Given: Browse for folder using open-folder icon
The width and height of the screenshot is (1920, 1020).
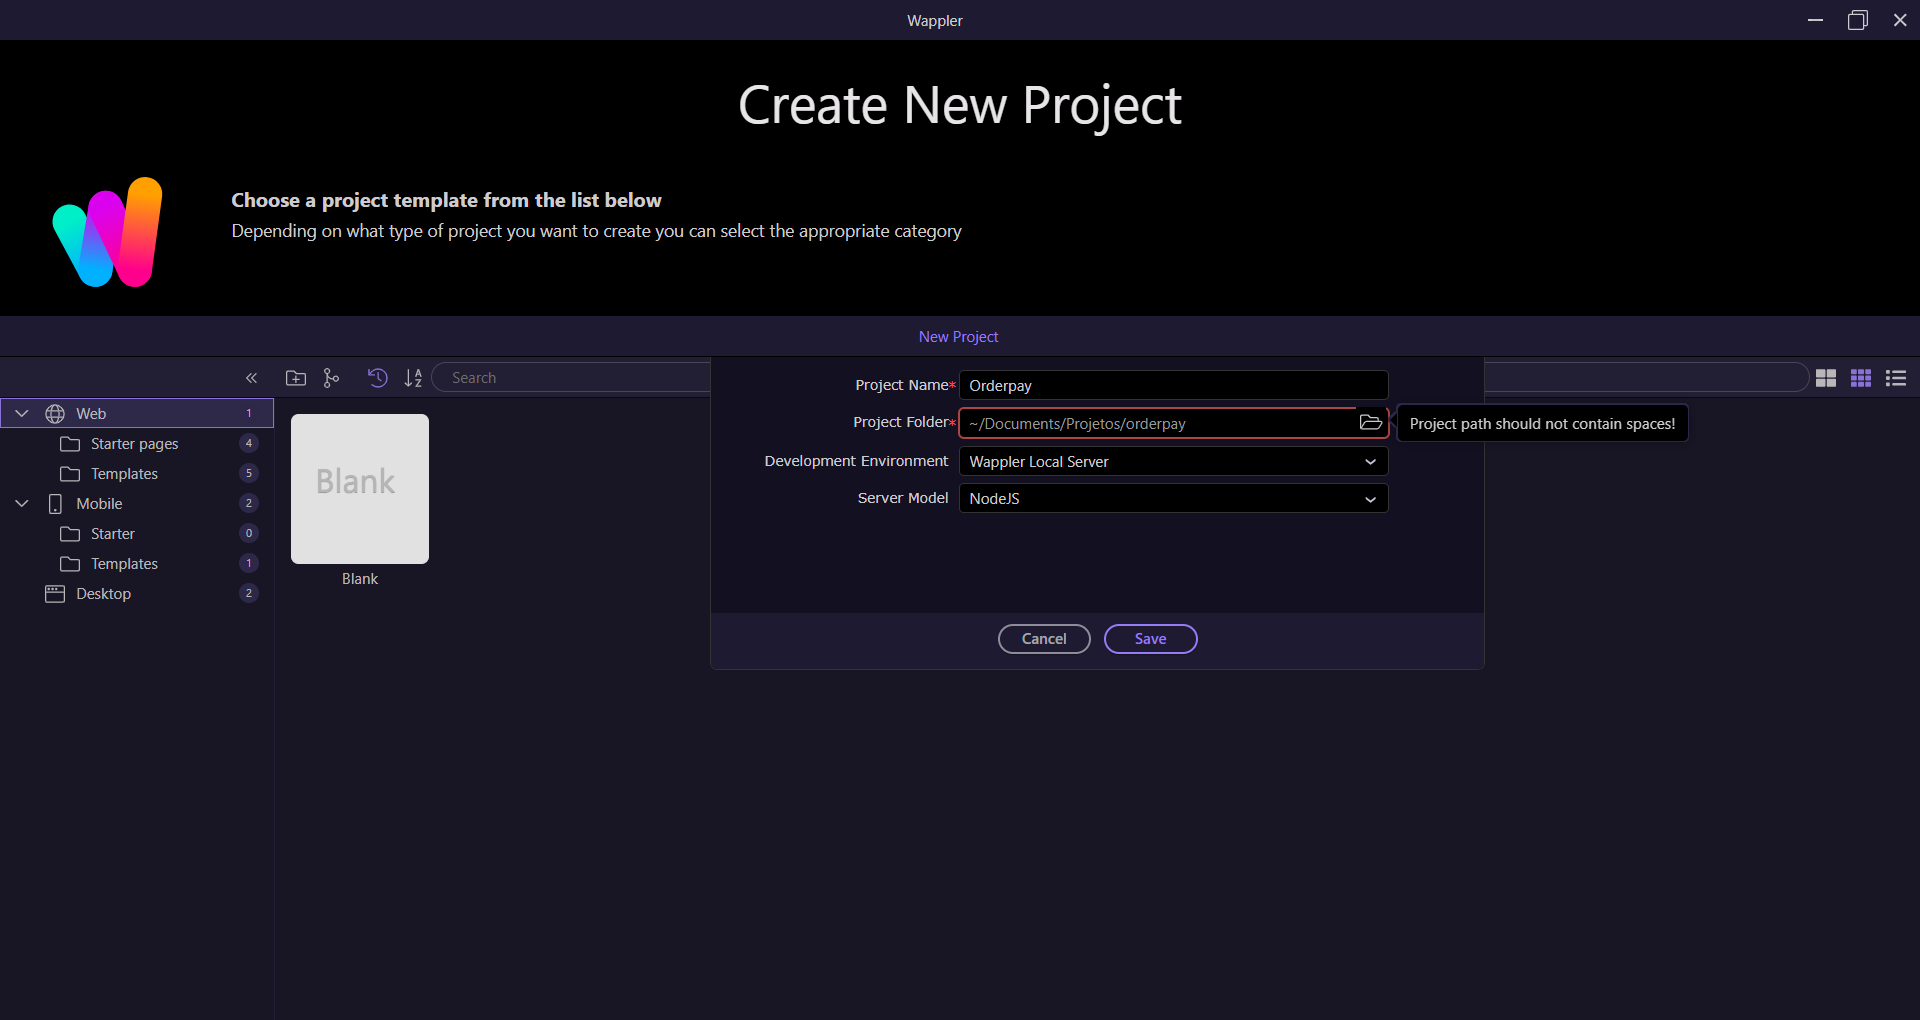Looking at the screenshot, I should [1370, 423].
